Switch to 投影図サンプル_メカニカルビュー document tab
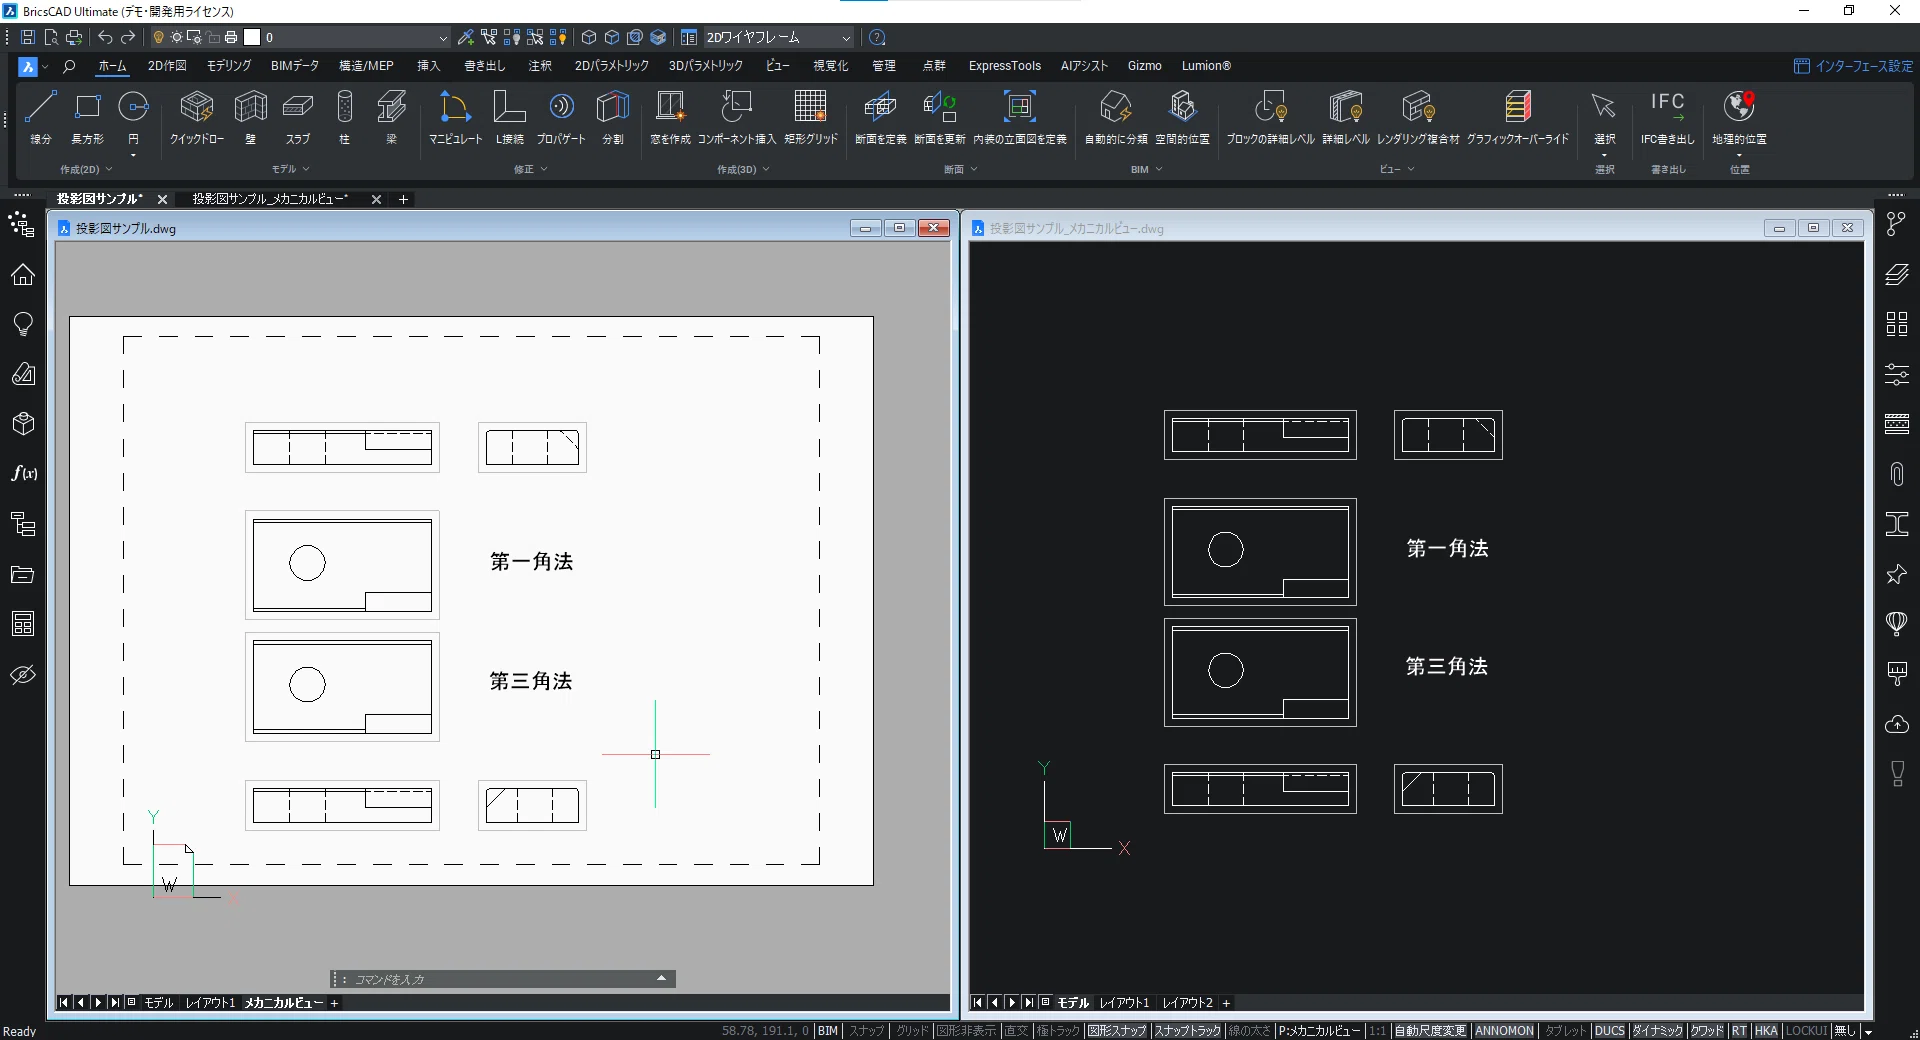The width and height of the screenshot is (1920, 1040). (x=270, y=199)
